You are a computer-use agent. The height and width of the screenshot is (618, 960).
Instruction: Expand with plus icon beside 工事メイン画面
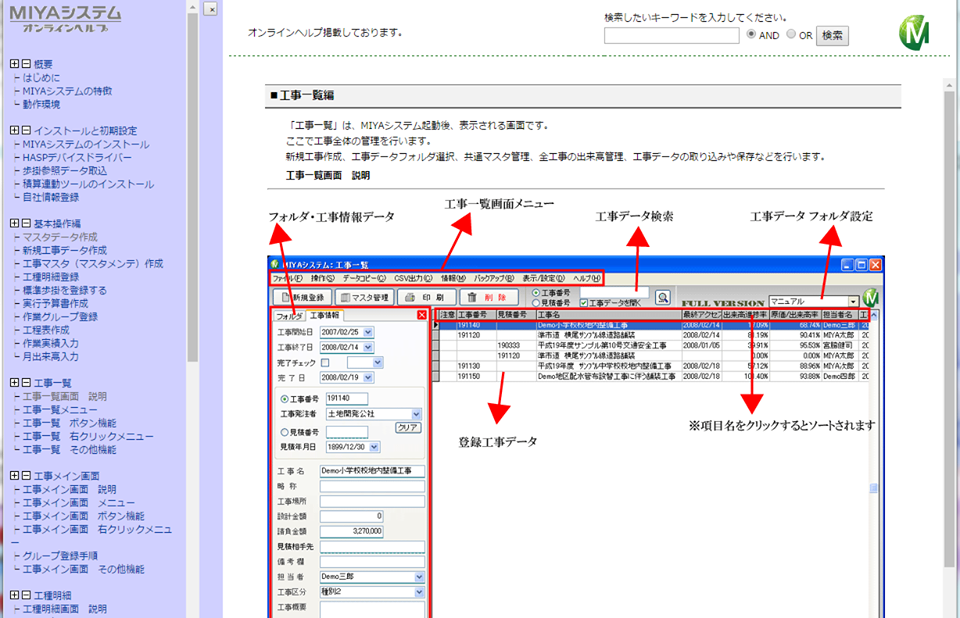[x=15, y=476]
